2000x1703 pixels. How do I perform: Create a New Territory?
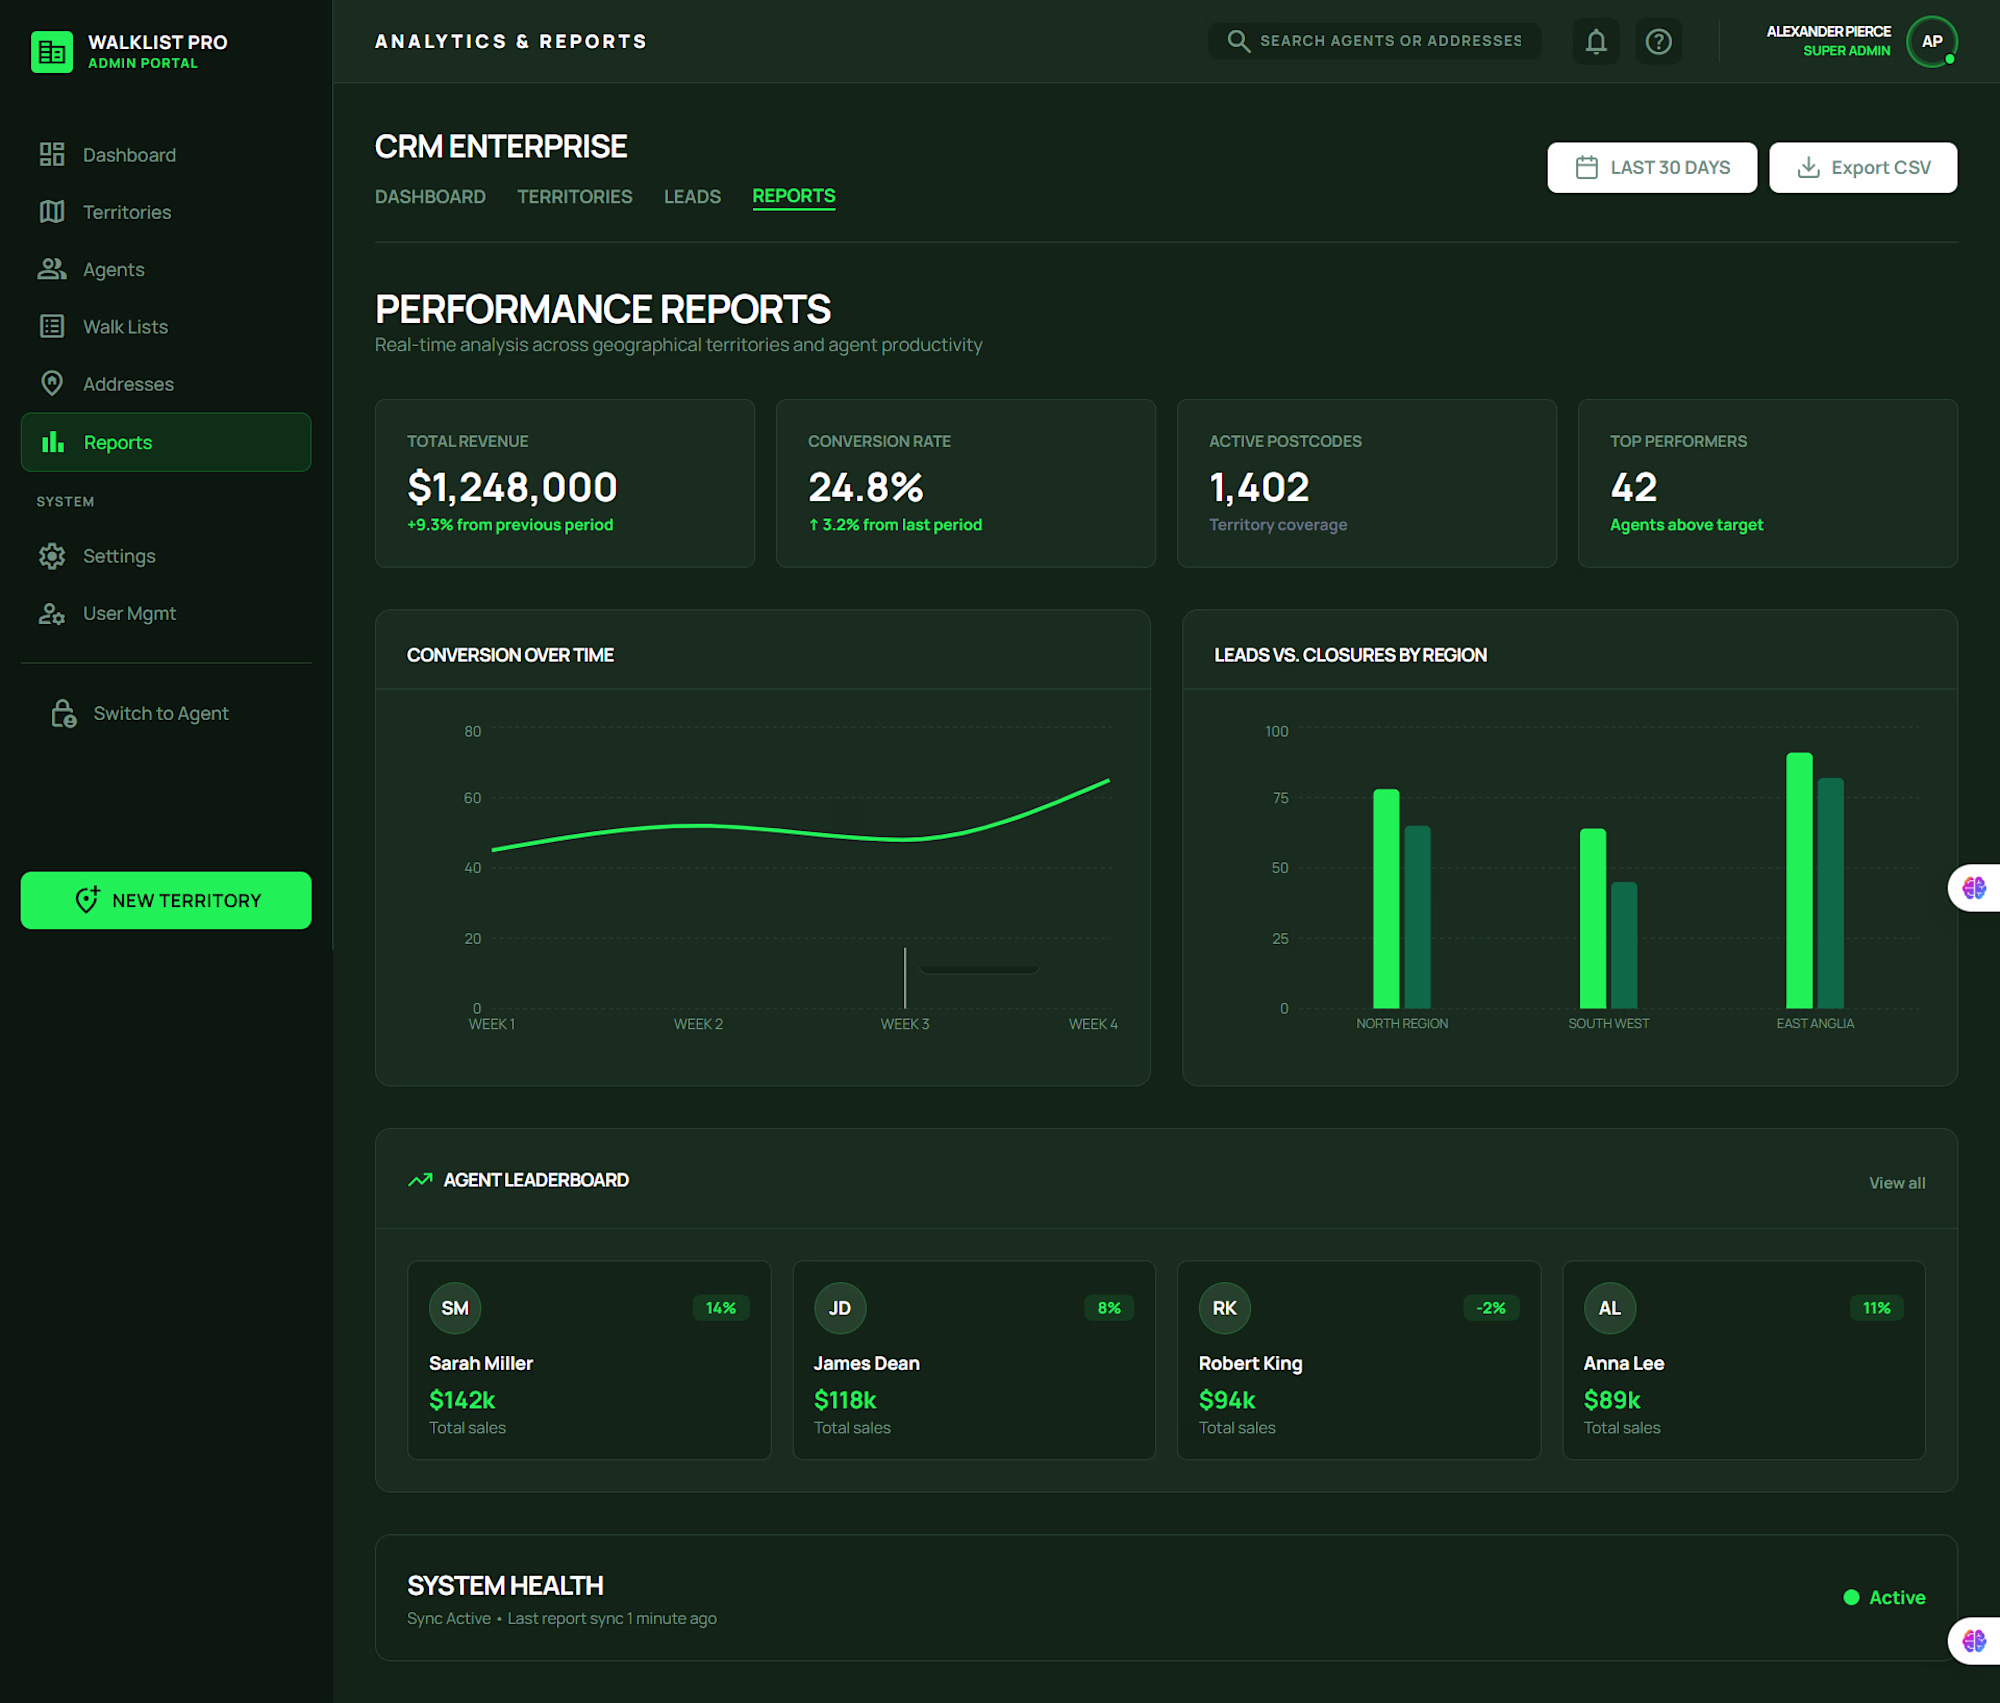click(166, 900)
